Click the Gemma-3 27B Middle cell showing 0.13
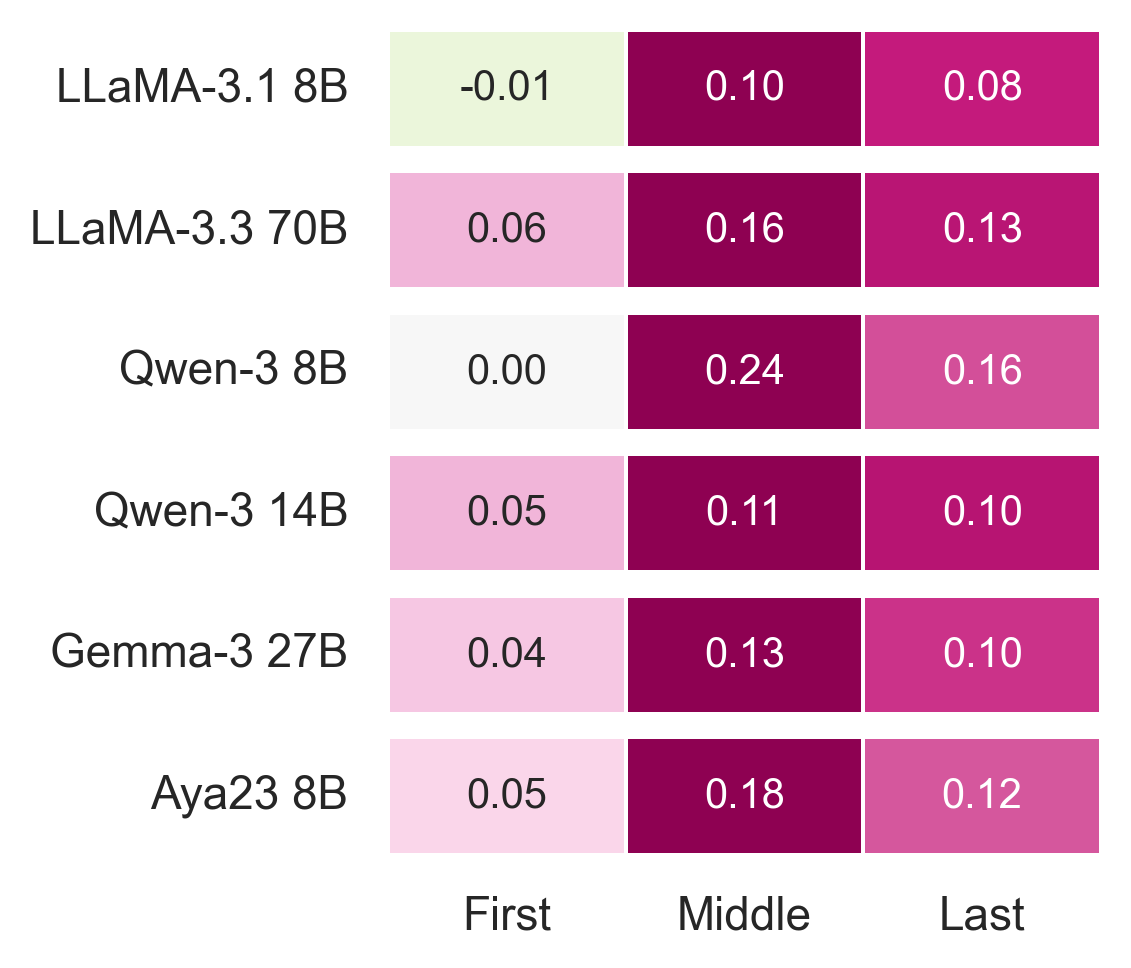This screenshot has width=1131, height=968. tap(744, 655)
